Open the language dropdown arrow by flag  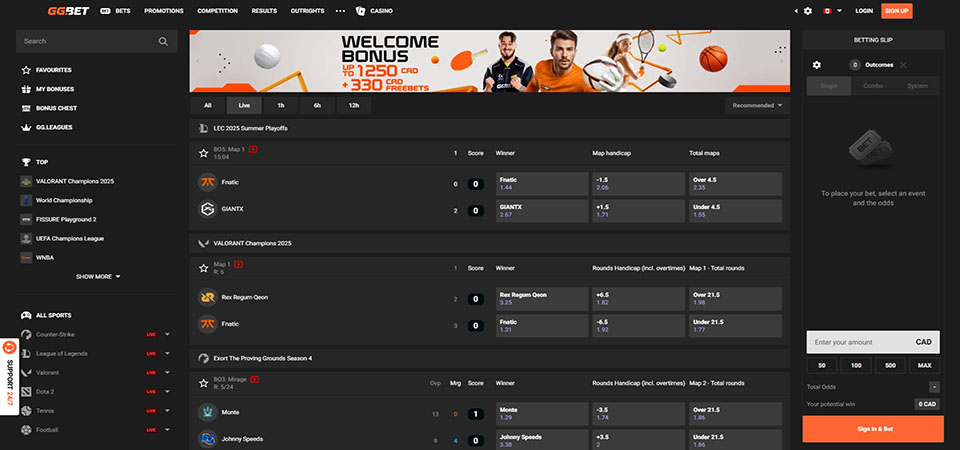click(x=839, y=11)
